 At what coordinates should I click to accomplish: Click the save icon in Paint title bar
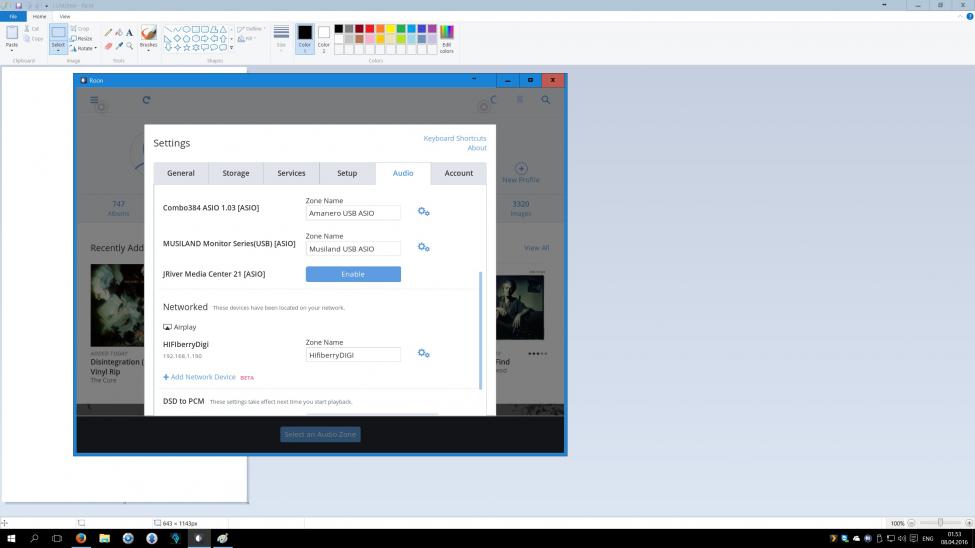coord(19,6)
